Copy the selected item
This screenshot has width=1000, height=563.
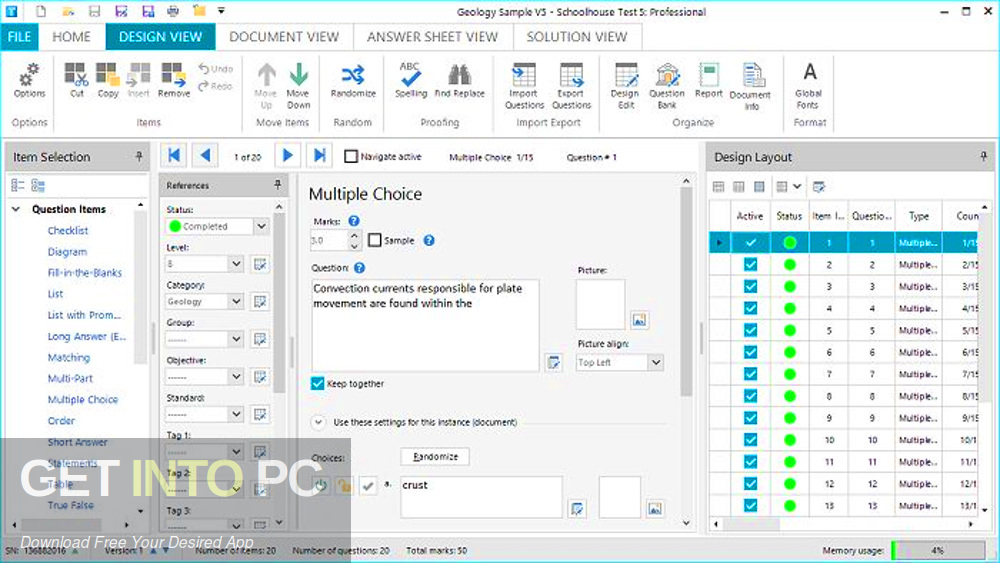coord(108,81)
